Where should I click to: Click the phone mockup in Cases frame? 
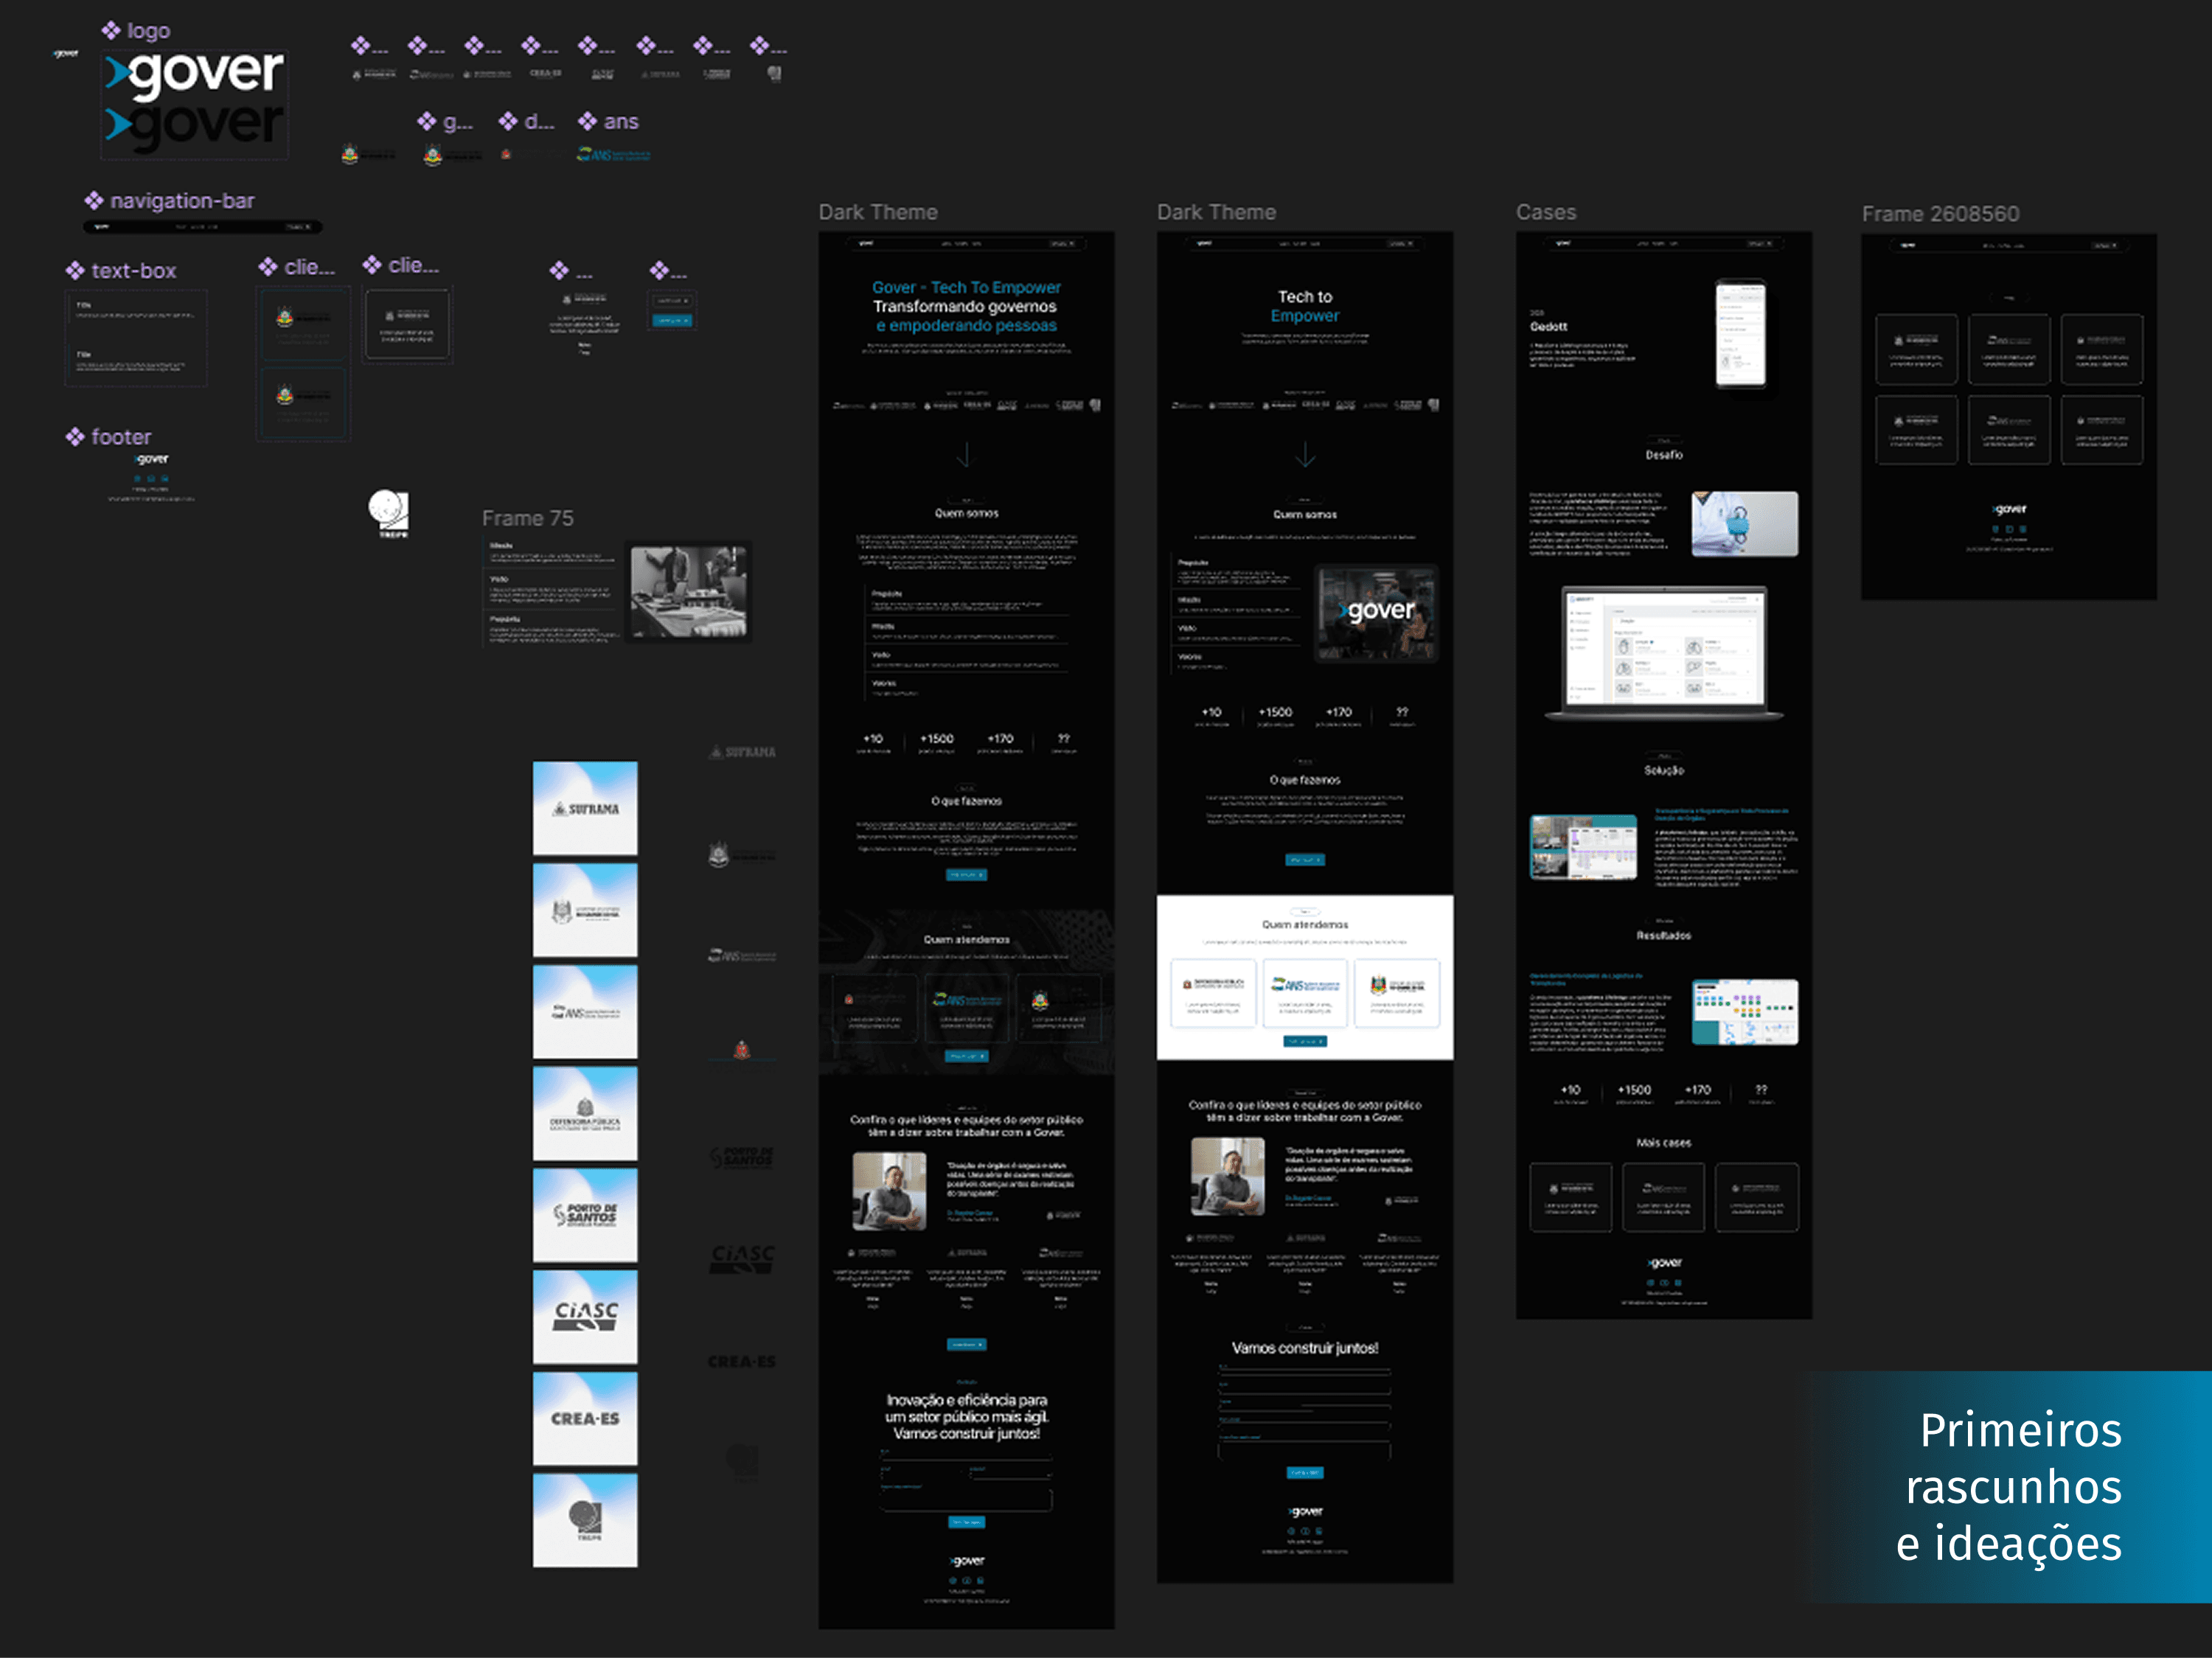tap(1740, 334)
